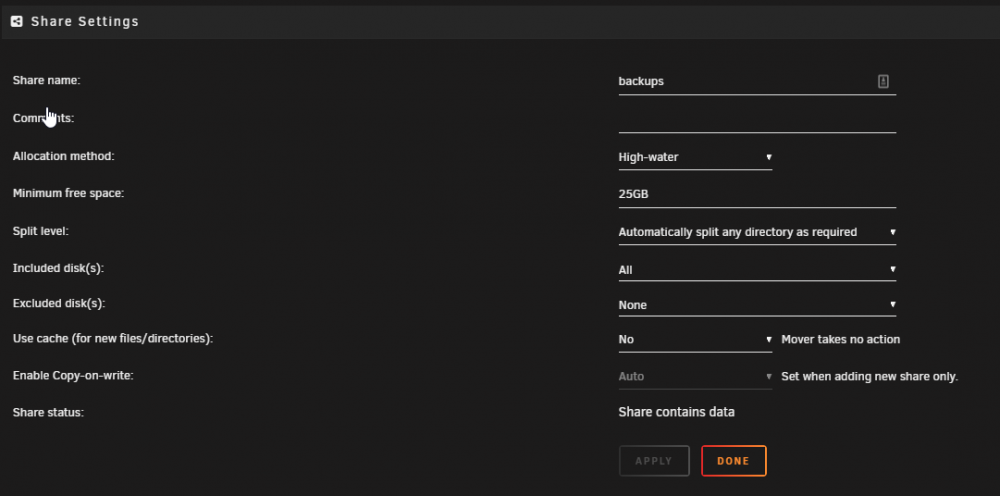Image resolution: width=1000 pixels, height=496 pixels.
Task: Click the Share contains data status text
Action: (x=676, y=412)
